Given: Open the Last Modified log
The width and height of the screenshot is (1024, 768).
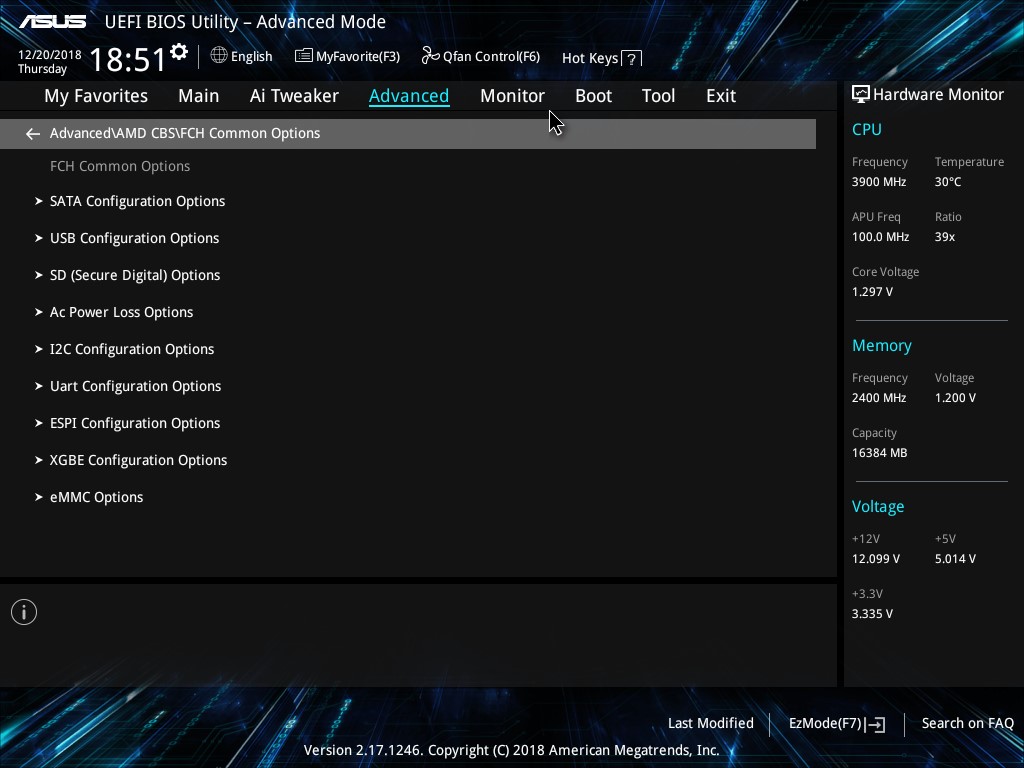Looking at the screenshot, I should pos(711,724).
